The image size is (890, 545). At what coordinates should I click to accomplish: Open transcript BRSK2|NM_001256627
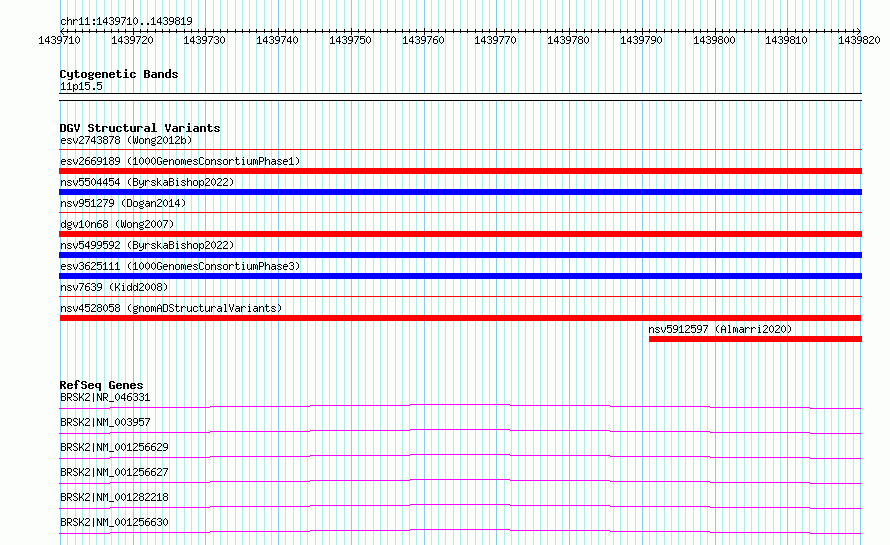(114, 472)
